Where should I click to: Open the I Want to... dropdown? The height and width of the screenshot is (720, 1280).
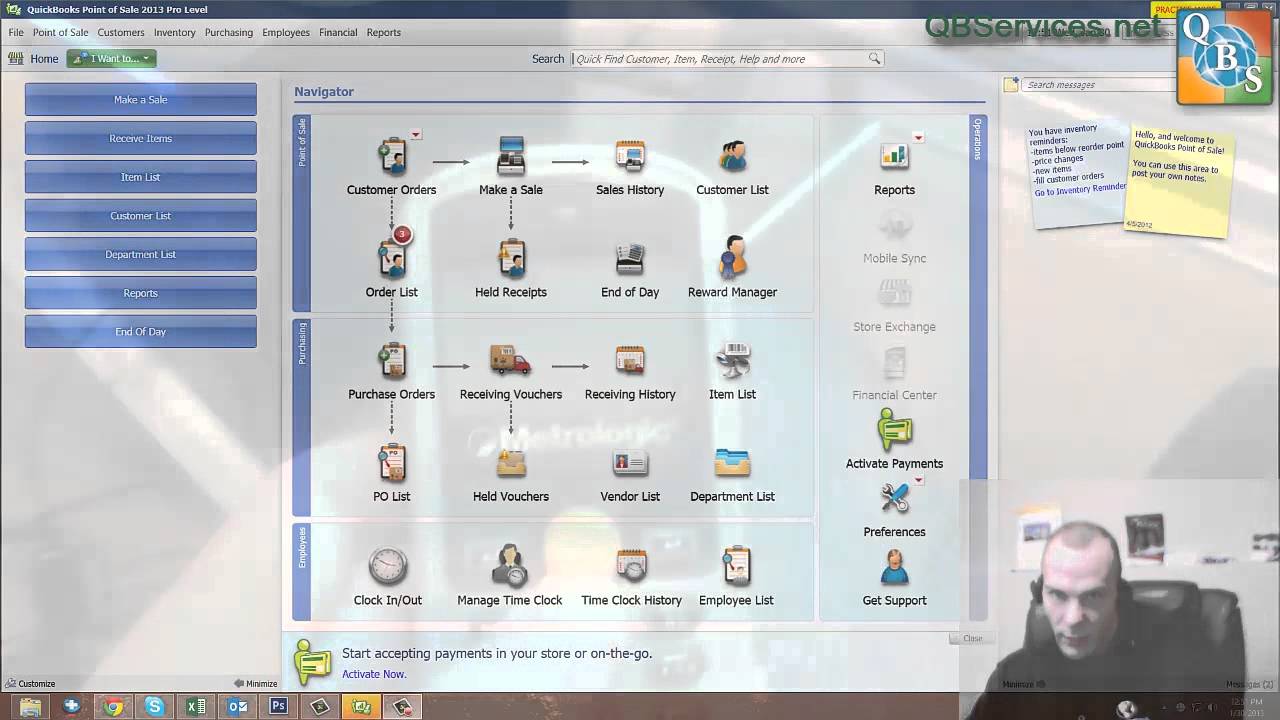(x=111, y=59)
